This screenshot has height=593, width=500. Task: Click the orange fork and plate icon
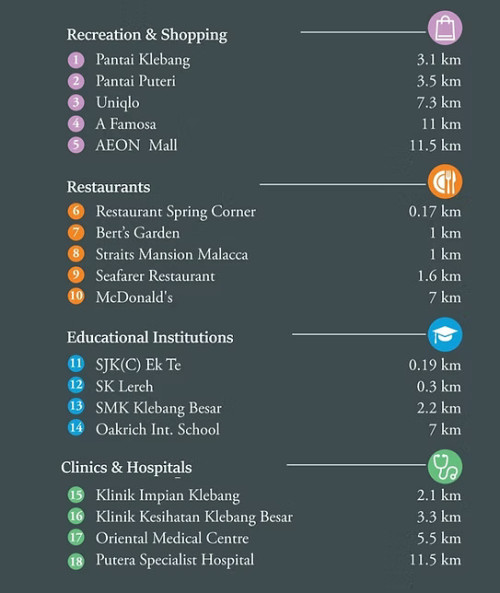click(445, 182)
